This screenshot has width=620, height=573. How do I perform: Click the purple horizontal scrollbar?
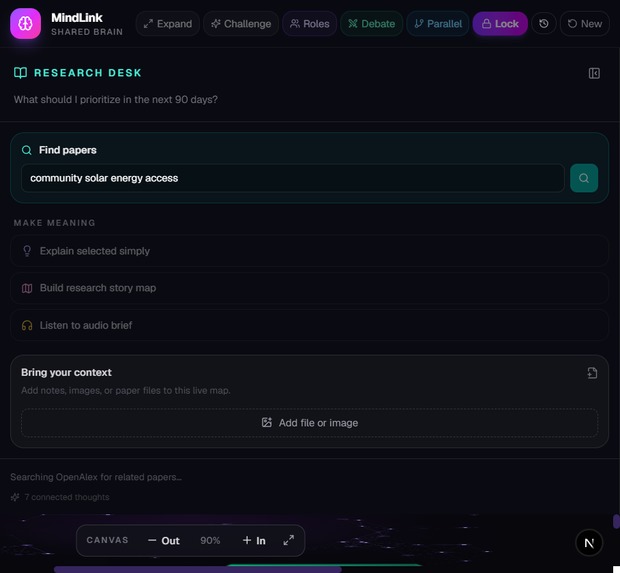point(198,569)
